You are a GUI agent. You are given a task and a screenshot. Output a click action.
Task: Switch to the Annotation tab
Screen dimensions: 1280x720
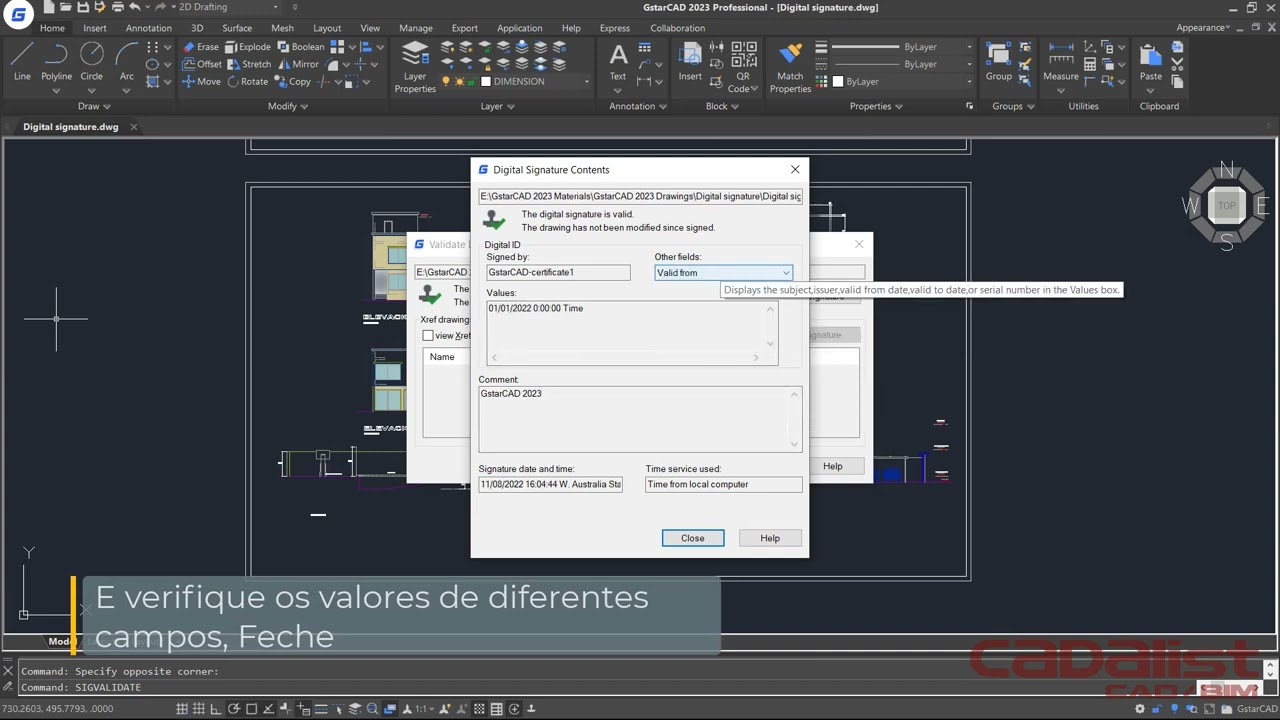(x=149, y=28)
